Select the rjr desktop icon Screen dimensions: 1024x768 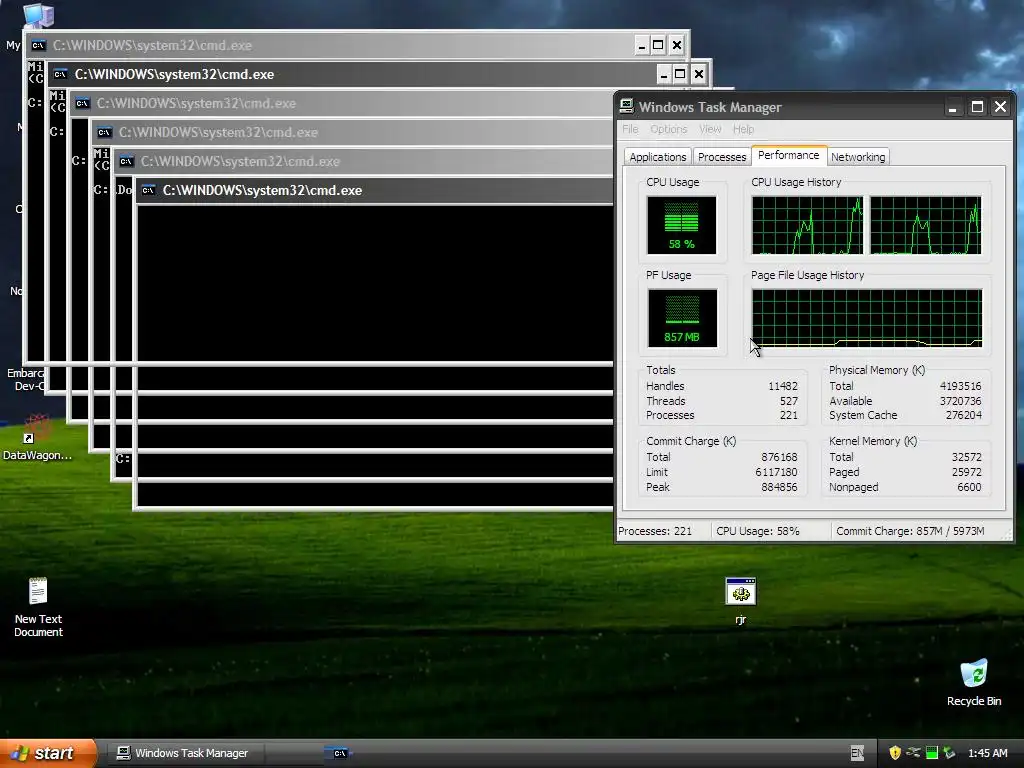pos(741,601)
